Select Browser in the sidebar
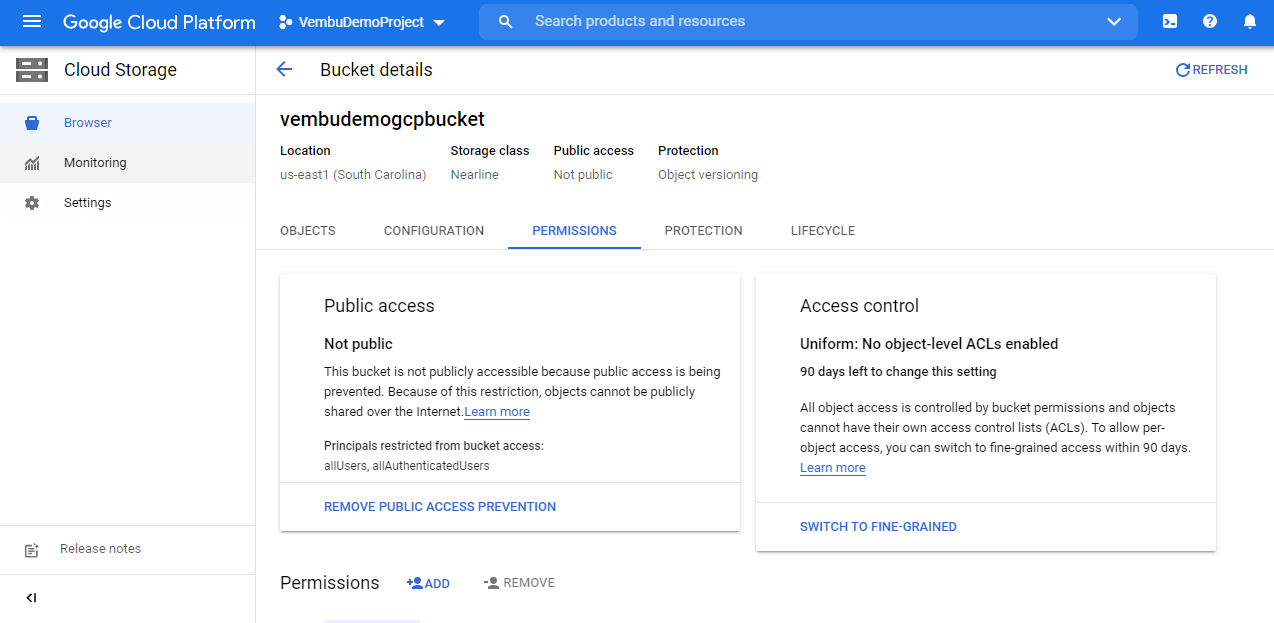This screenshot has height=623, width=1274. 127,123
